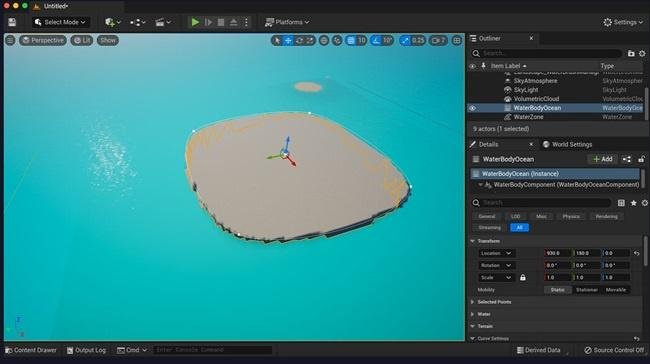Toggle the Details panel lock icon
This screenshot has width=650, height=364.
pyautogui.click(x=641, y=159)
